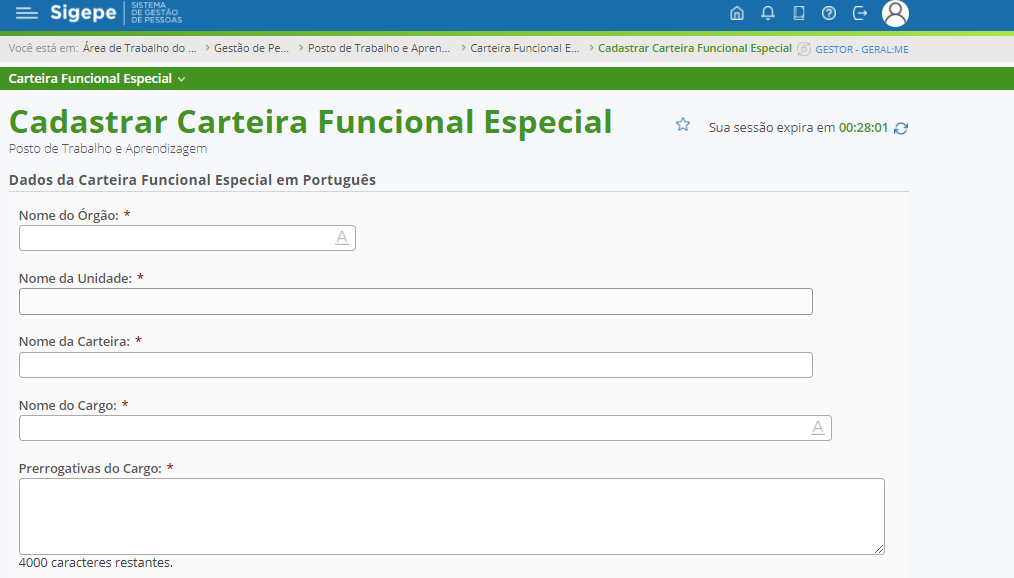Screen dimensions: 1014x578
Task: Favorite this page with the star icon
Action: 682,124
